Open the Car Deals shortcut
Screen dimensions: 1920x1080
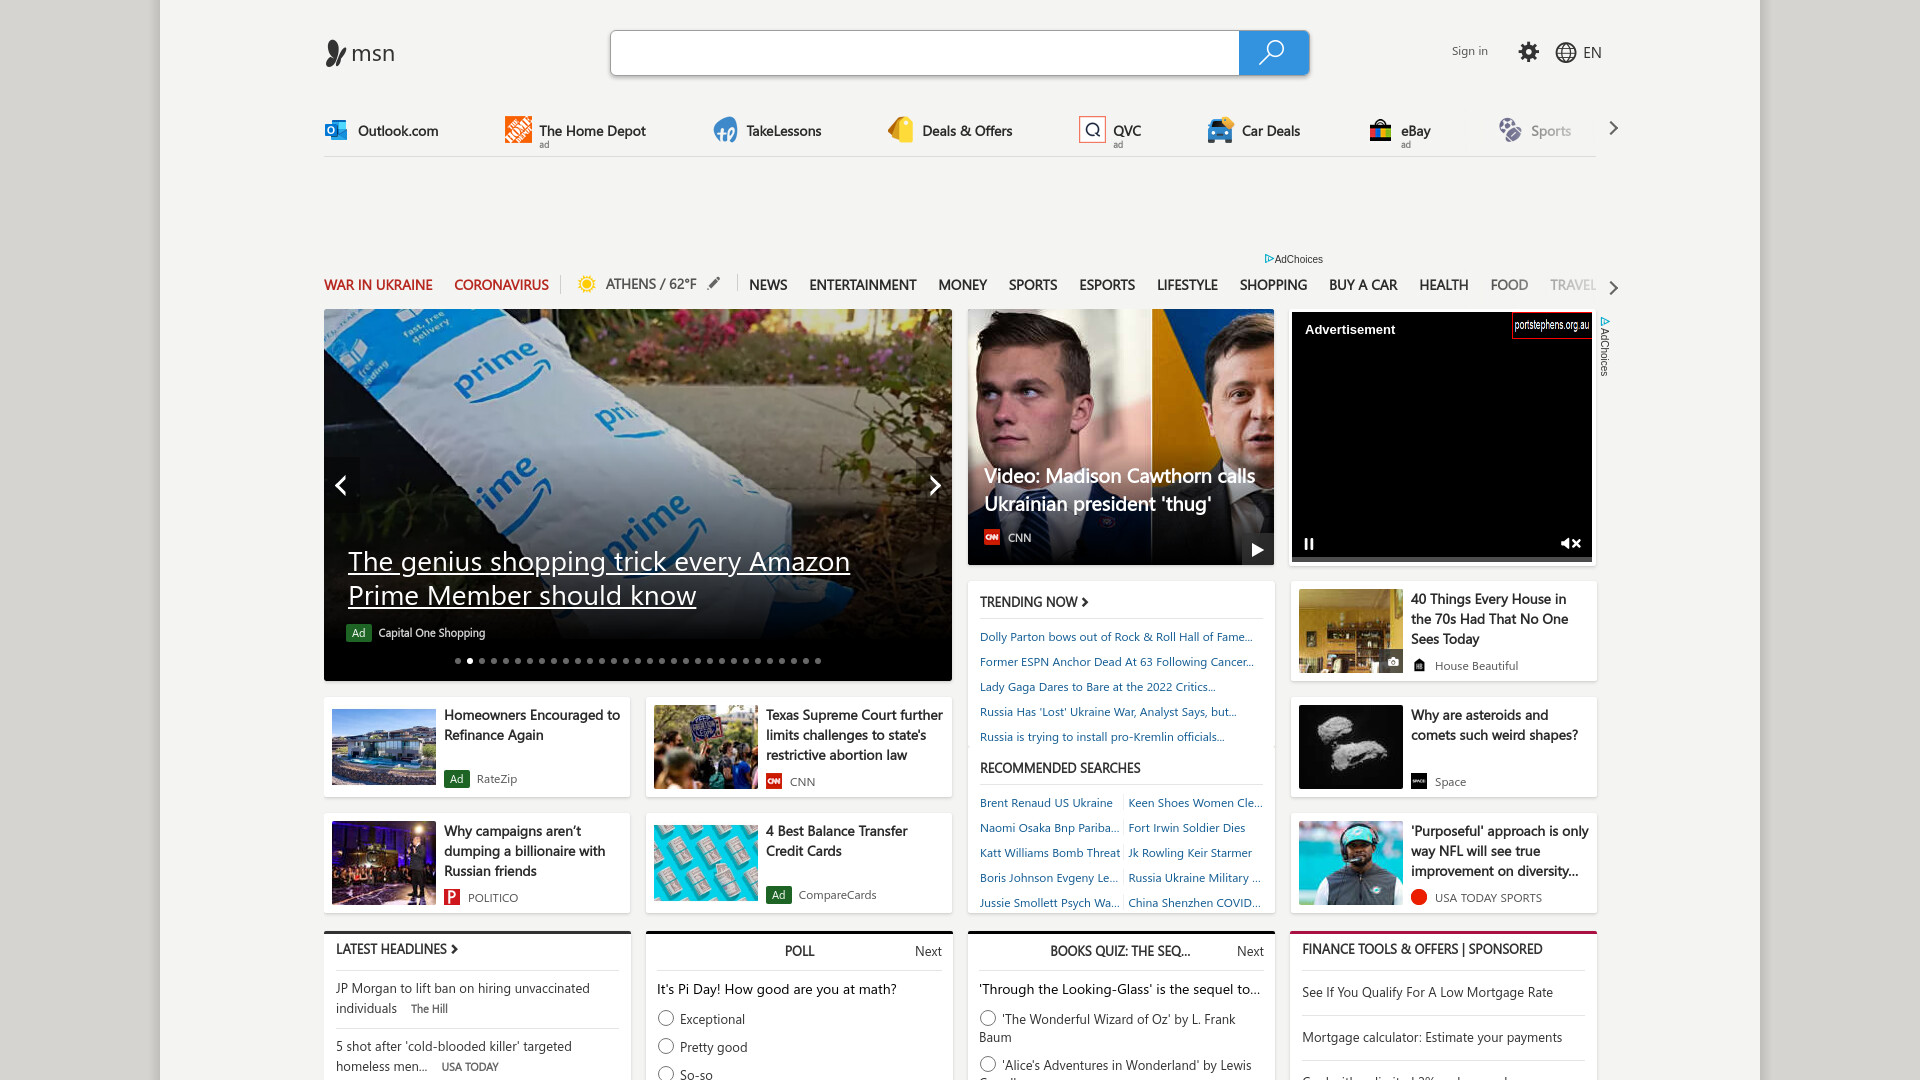click(x=1253, y=131)
